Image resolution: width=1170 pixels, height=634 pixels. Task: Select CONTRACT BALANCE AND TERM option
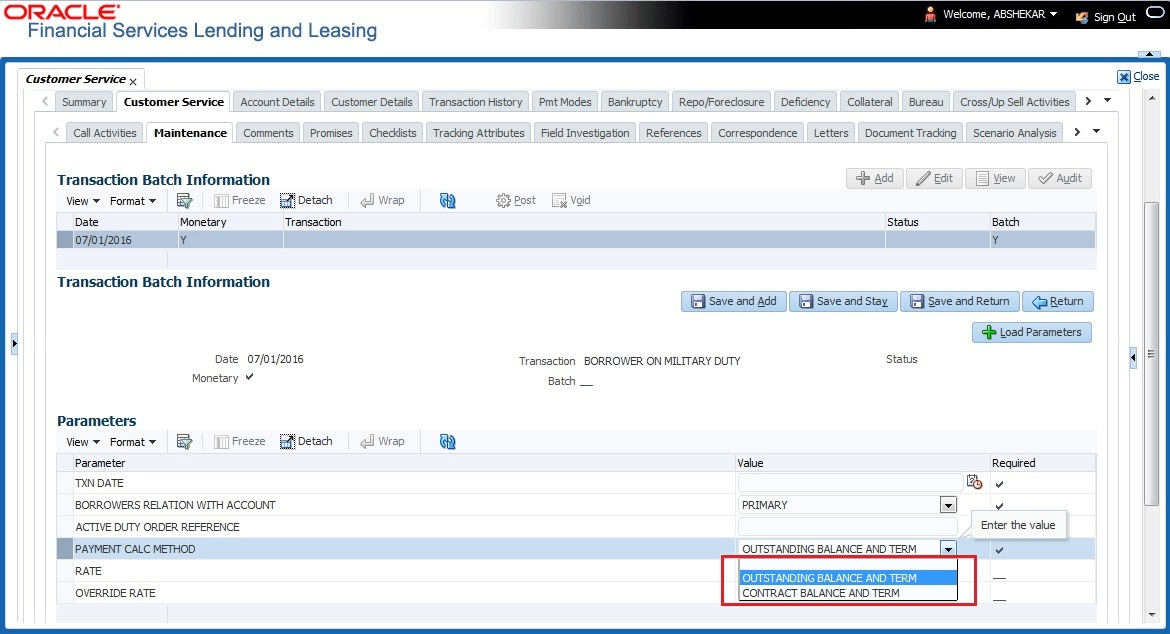pyautogui.click(x=848, y=593)
